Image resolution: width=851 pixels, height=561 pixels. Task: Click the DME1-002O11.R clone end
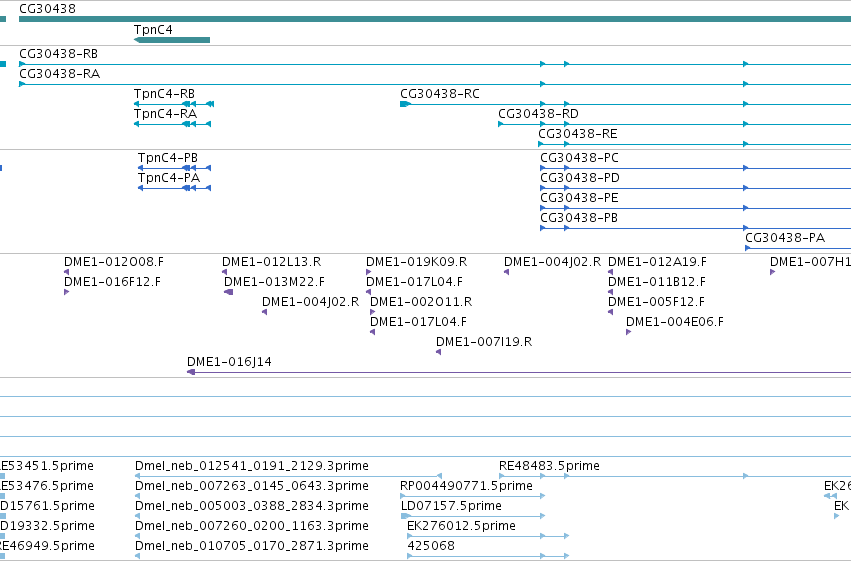tap(372, 313)
